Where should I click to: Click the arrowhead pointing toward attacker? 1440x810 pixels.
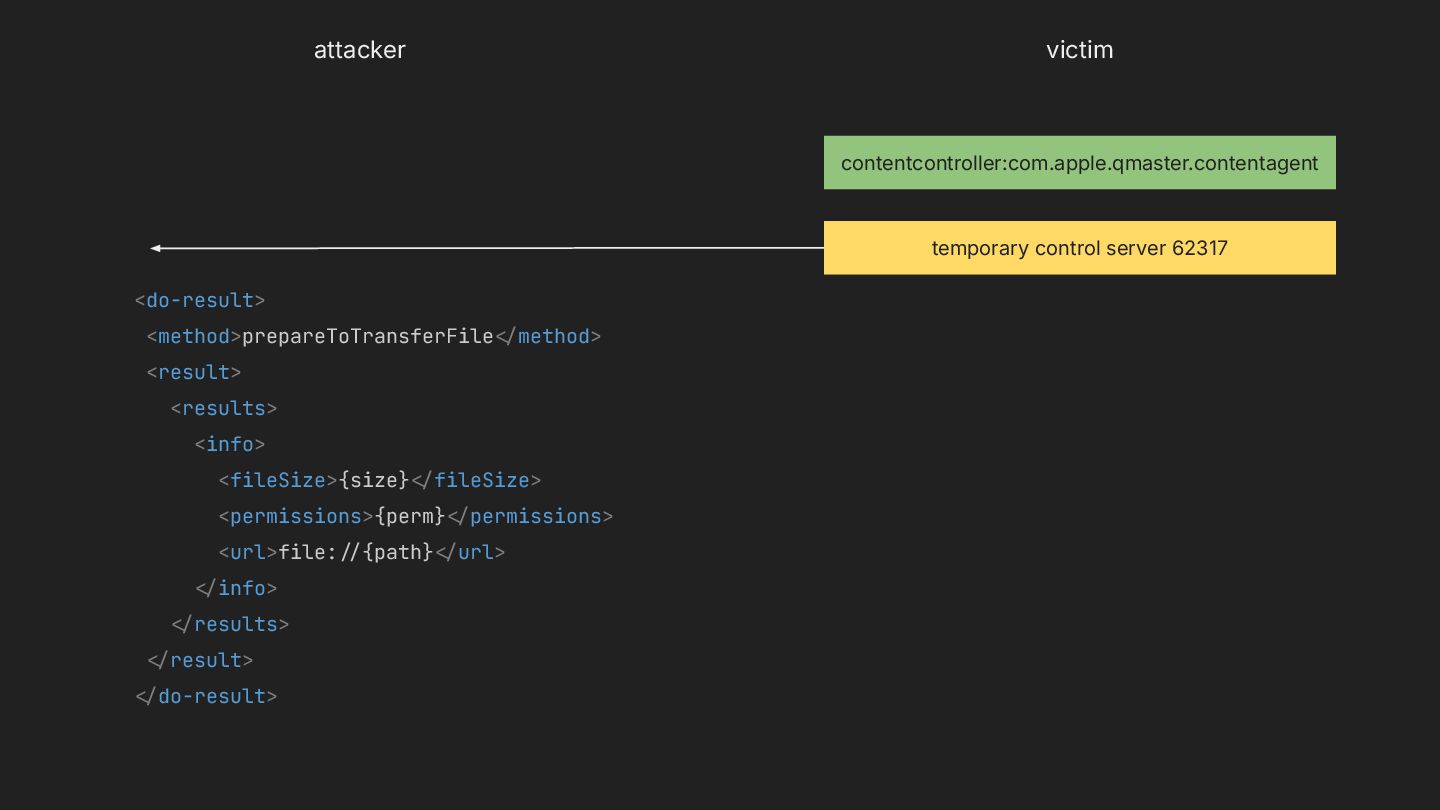point(156,248)
